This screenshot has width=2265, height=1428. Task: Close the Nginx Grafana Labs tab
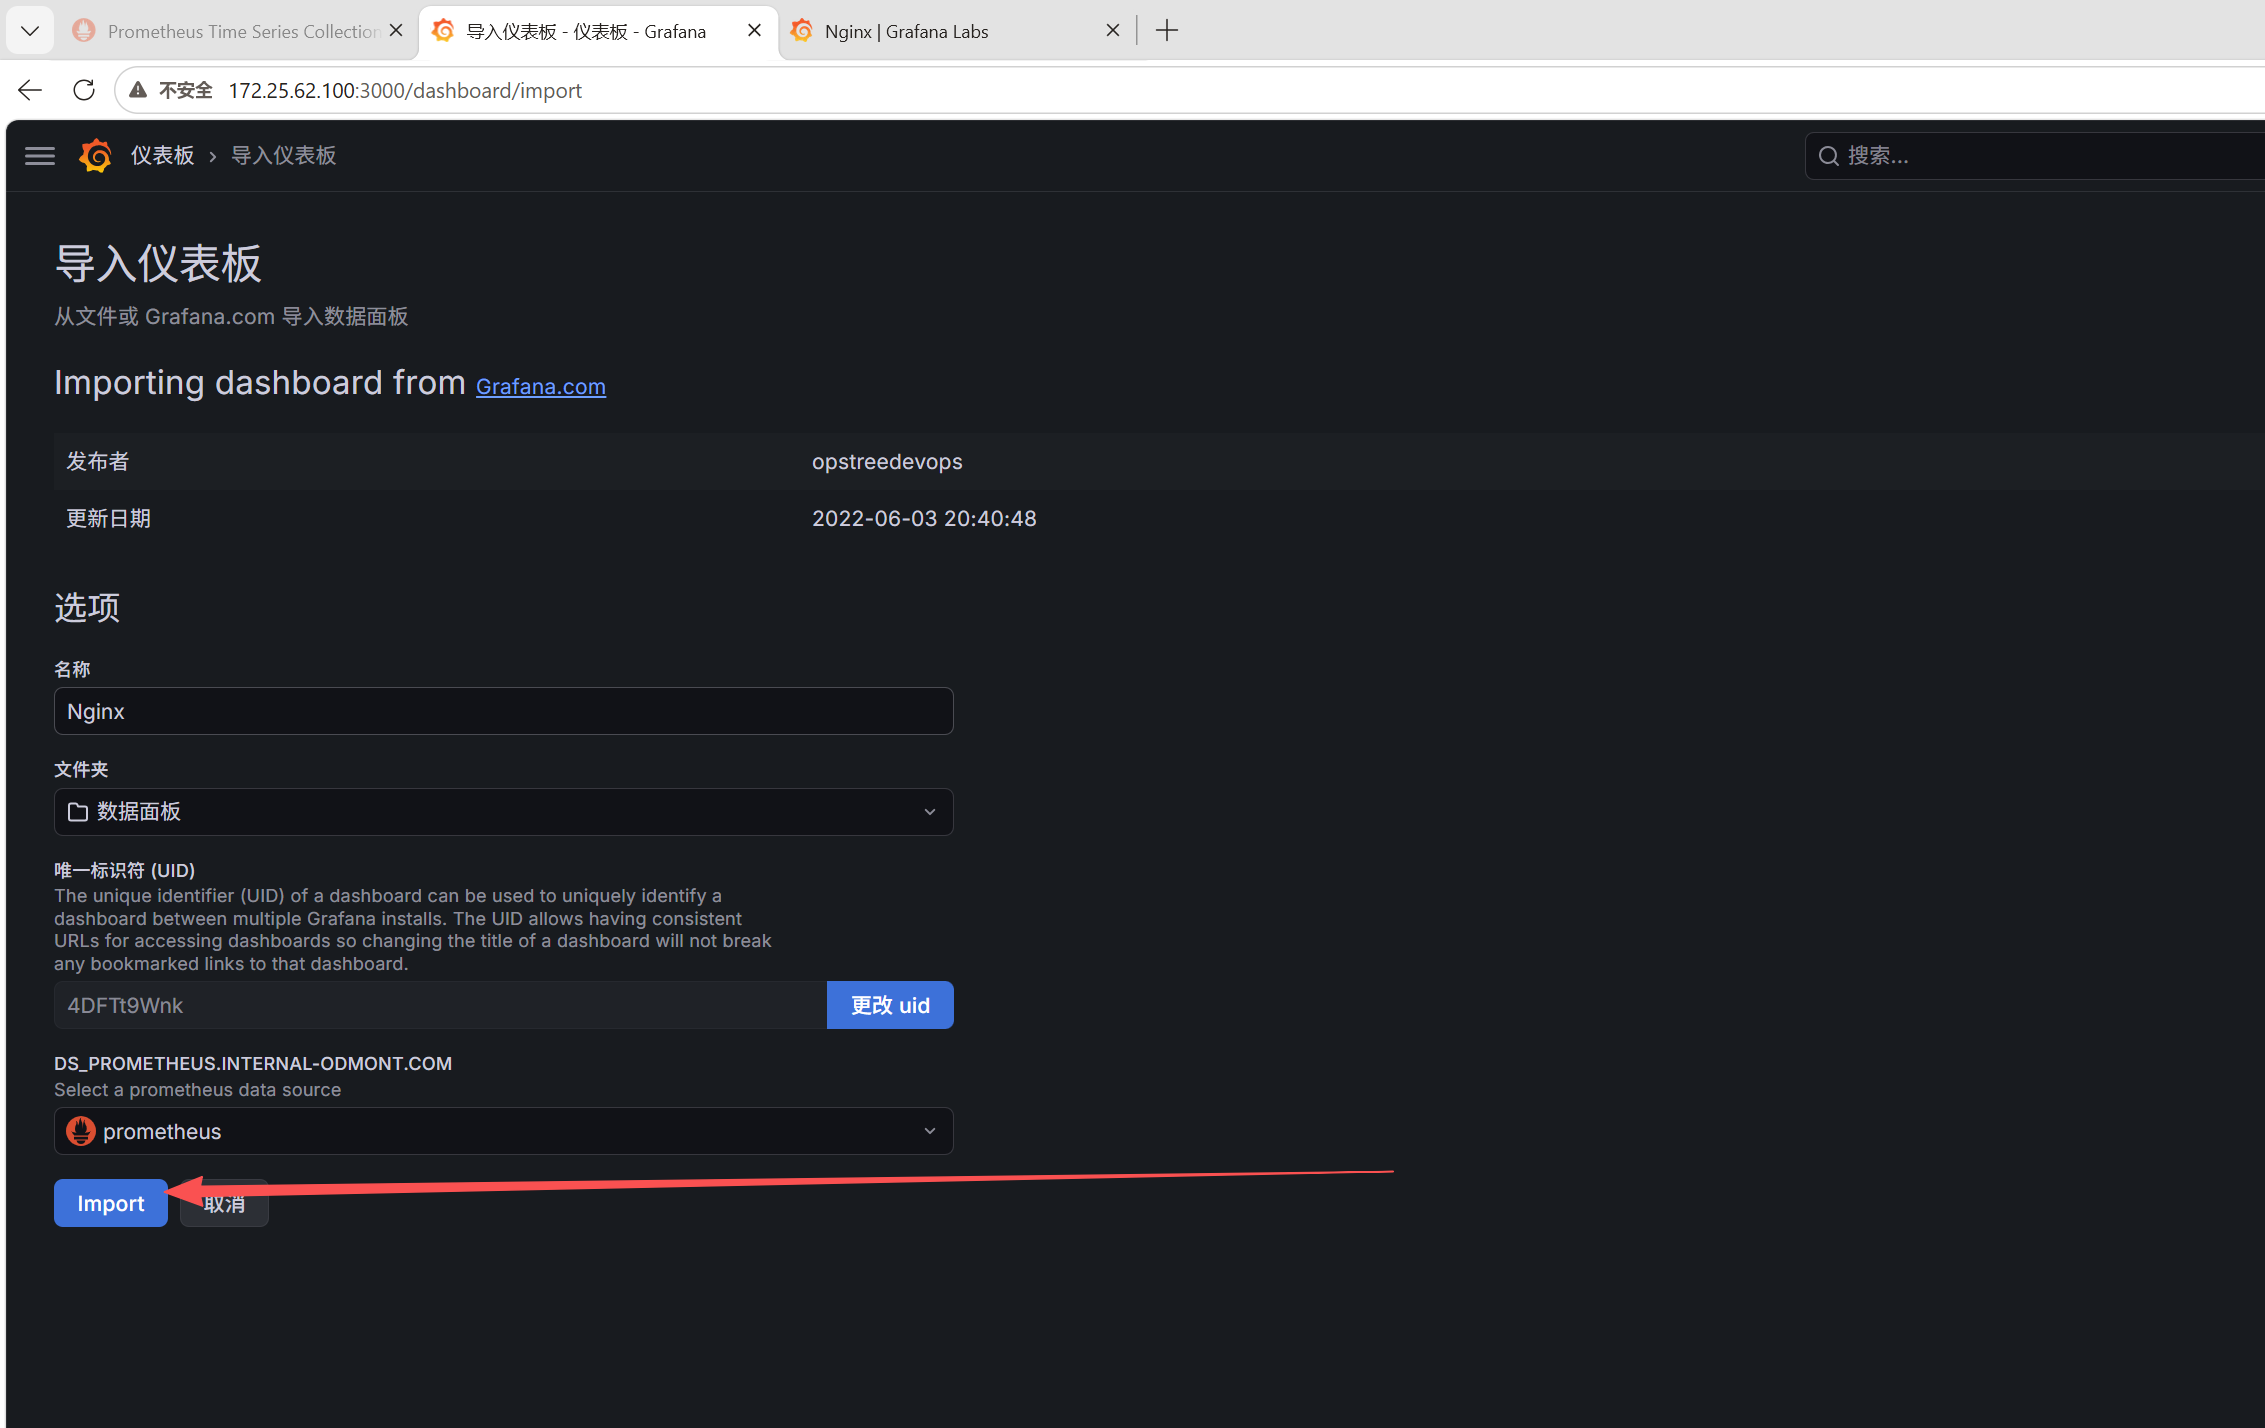click(1113, 31)
